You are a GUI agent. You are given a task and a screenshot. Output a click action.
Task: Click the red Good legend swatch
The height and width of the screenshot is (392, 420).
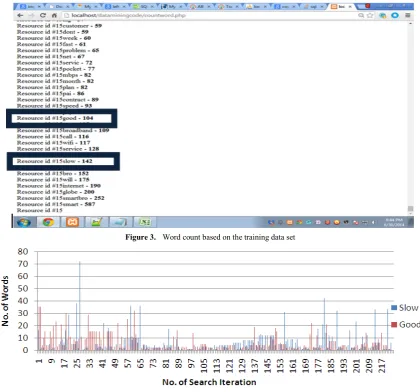394,324
